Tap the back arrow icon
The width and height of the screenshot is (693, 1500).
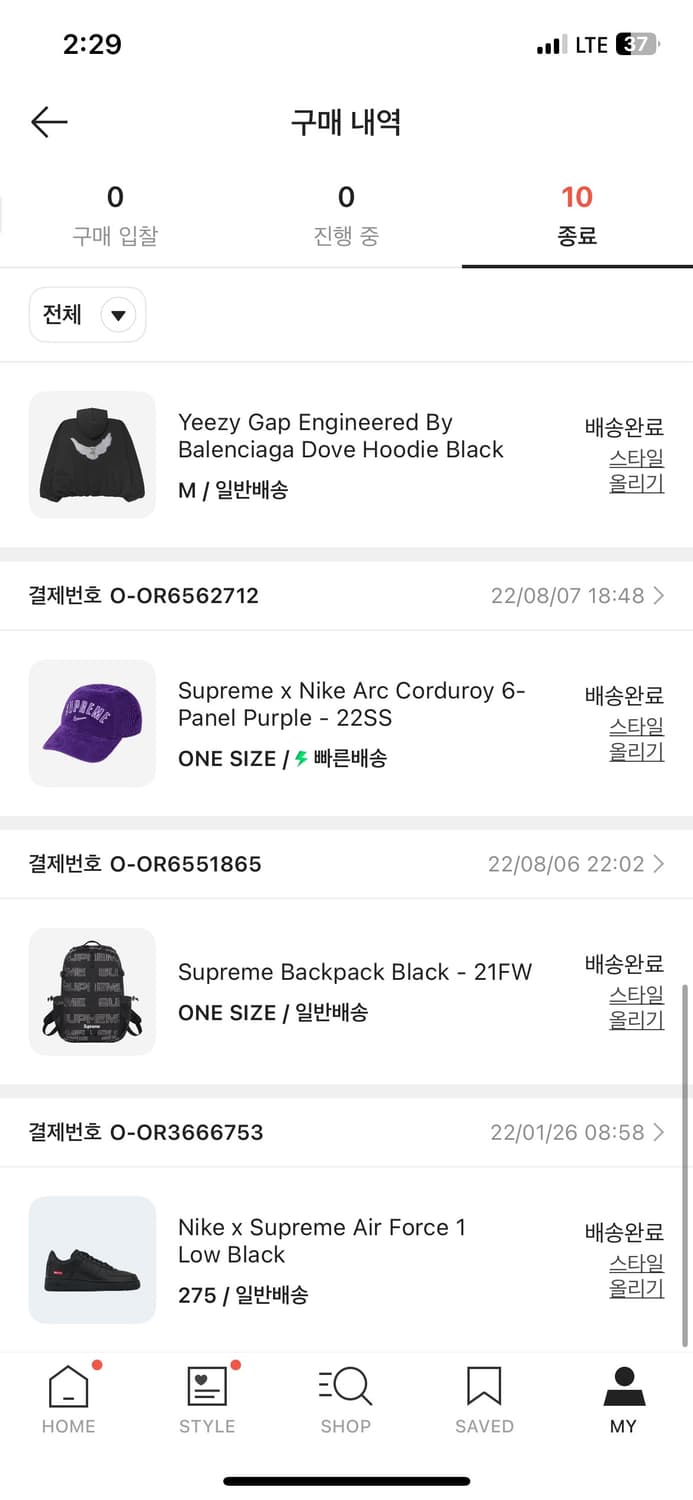coord(49,122)
